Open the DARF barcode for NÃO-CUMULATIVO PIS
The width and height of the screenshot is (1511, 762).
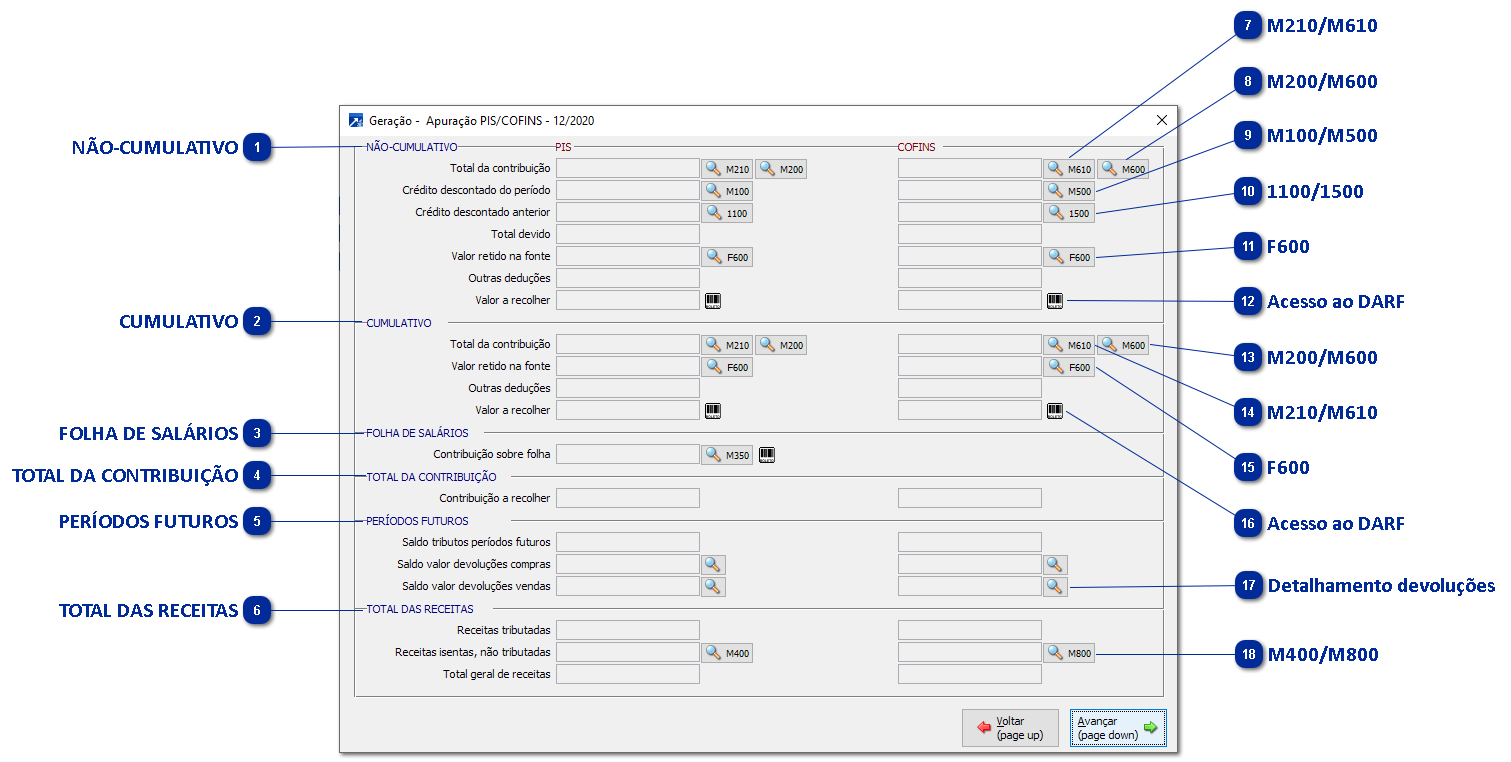click(x=713, y=300)
